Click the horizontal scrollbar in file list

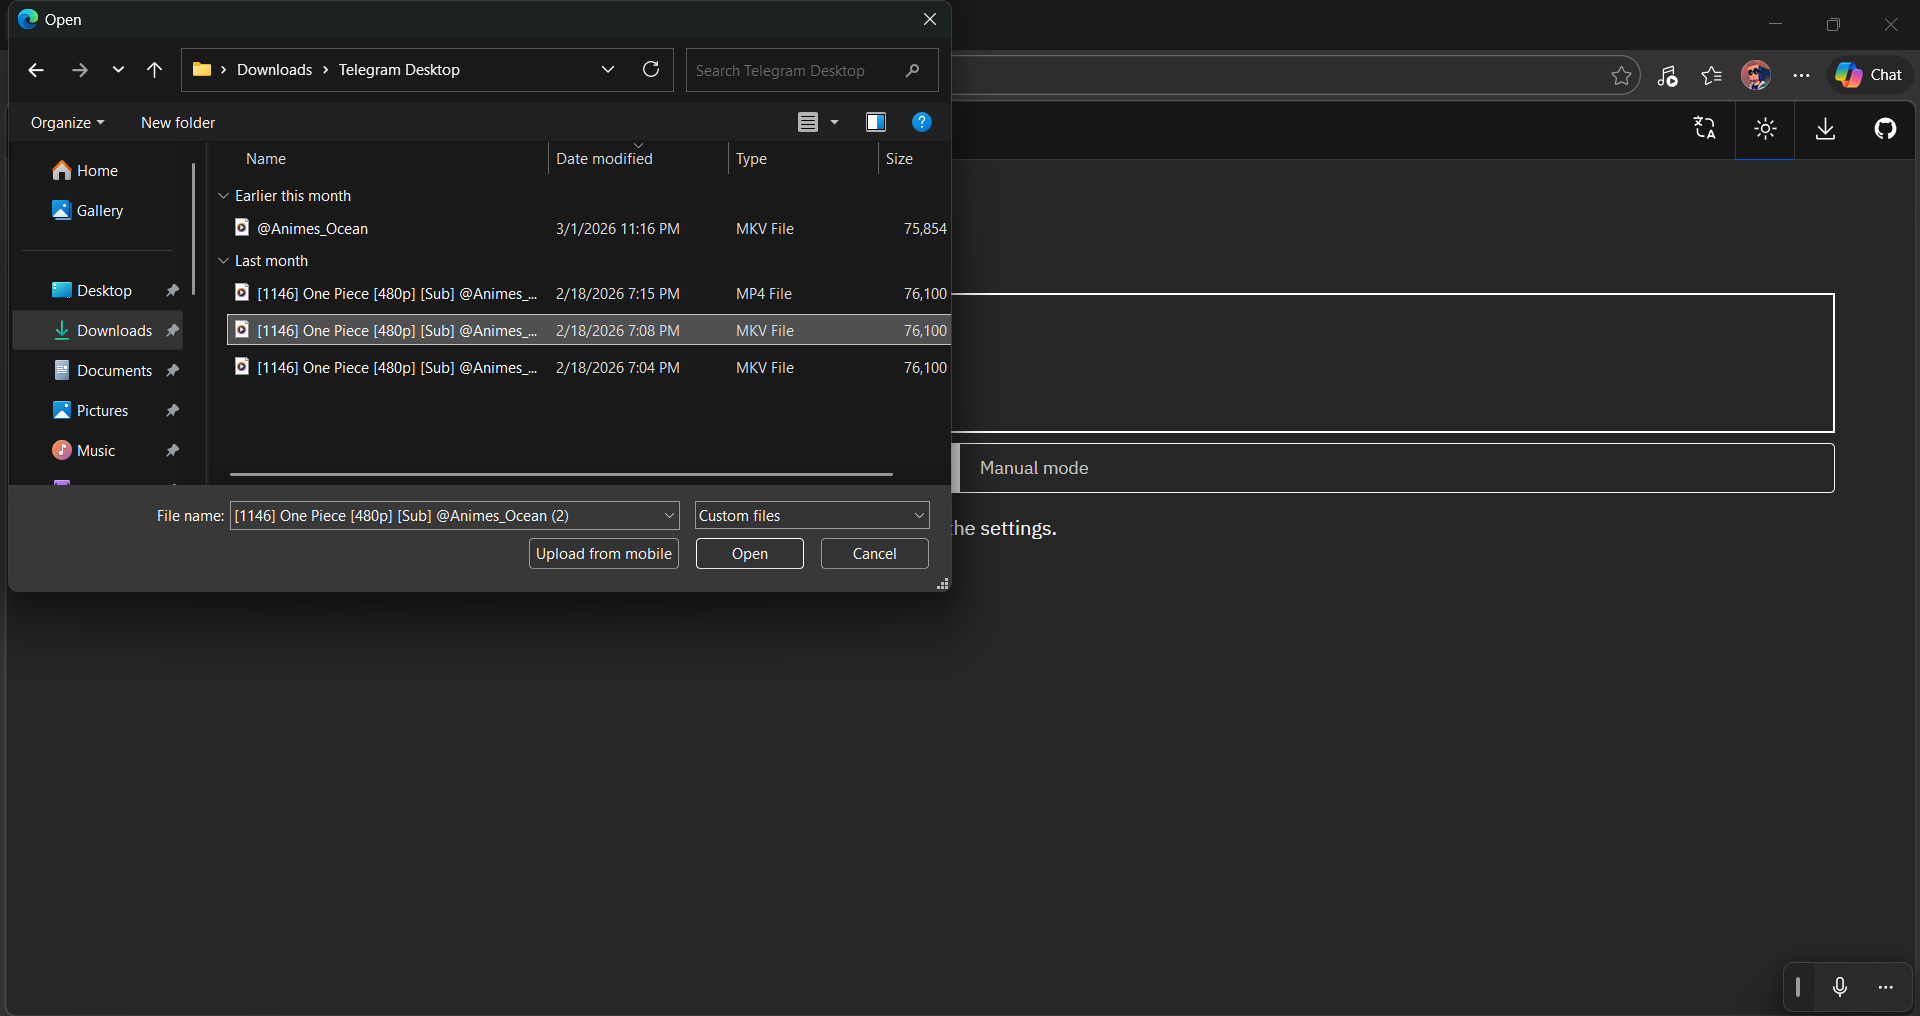coord(560,475)
